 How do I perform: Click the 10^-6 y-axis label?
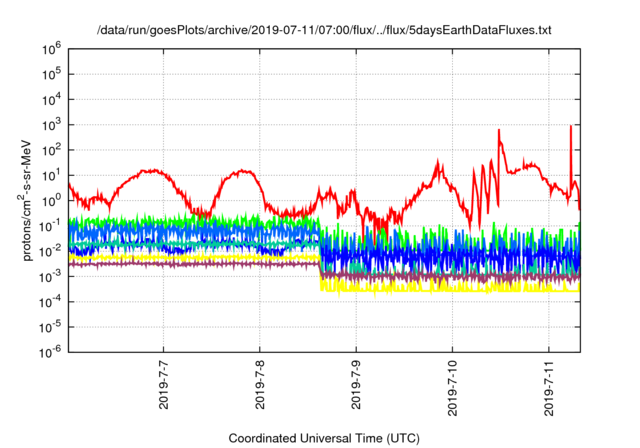coord(50,353)
